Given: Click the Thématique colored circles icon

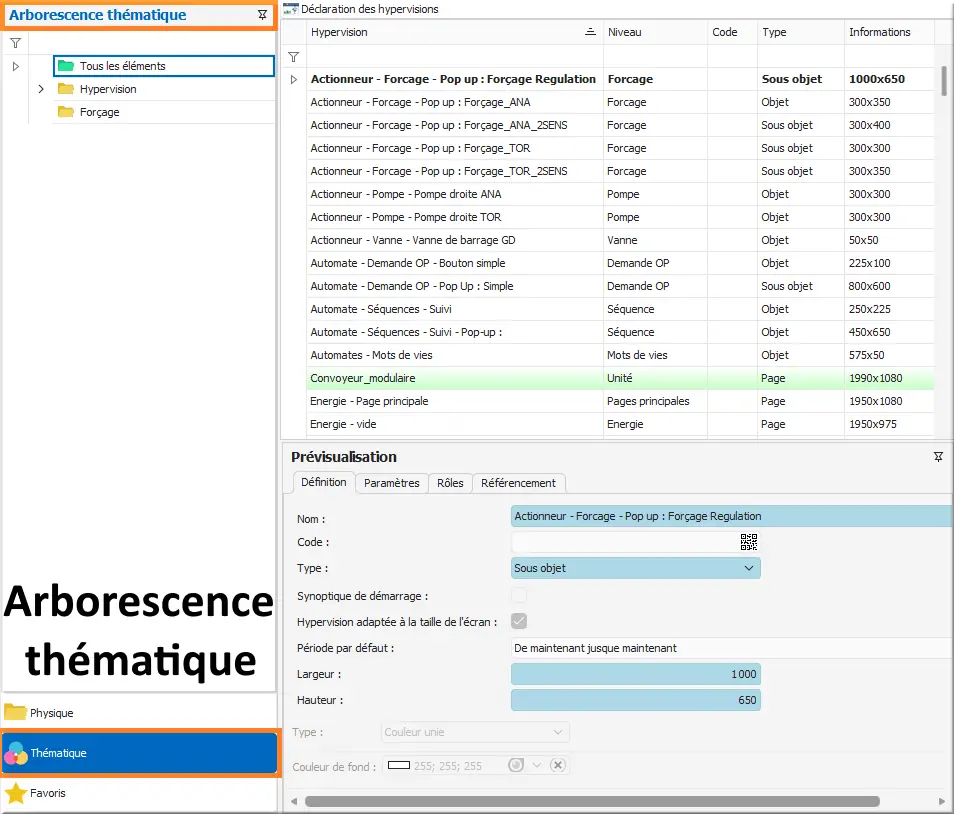Looking at the screenshot, I should 16,753.
